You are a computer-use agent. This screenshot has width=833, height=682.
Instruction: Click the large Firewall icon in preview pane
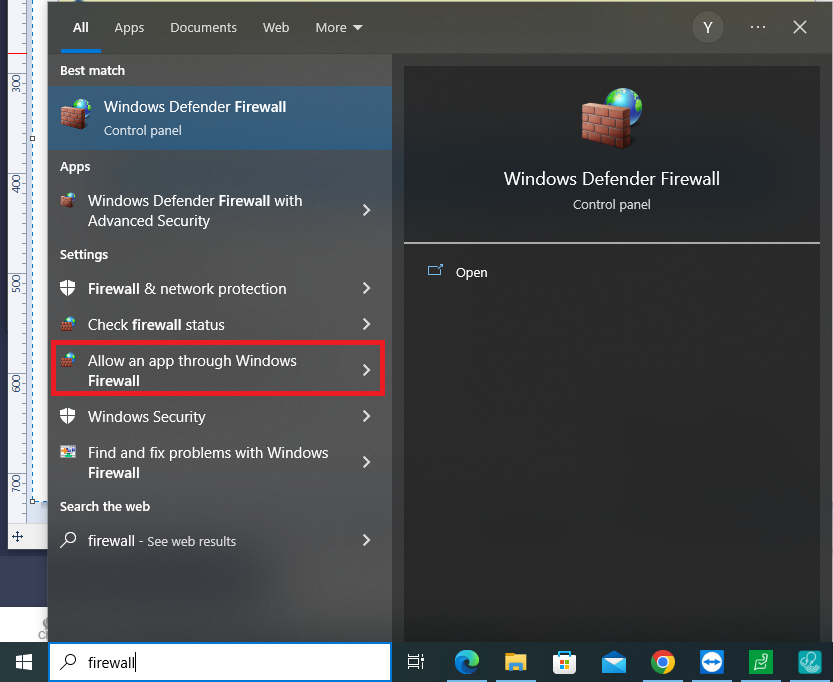pyautogui.click(x=611, y=118)
